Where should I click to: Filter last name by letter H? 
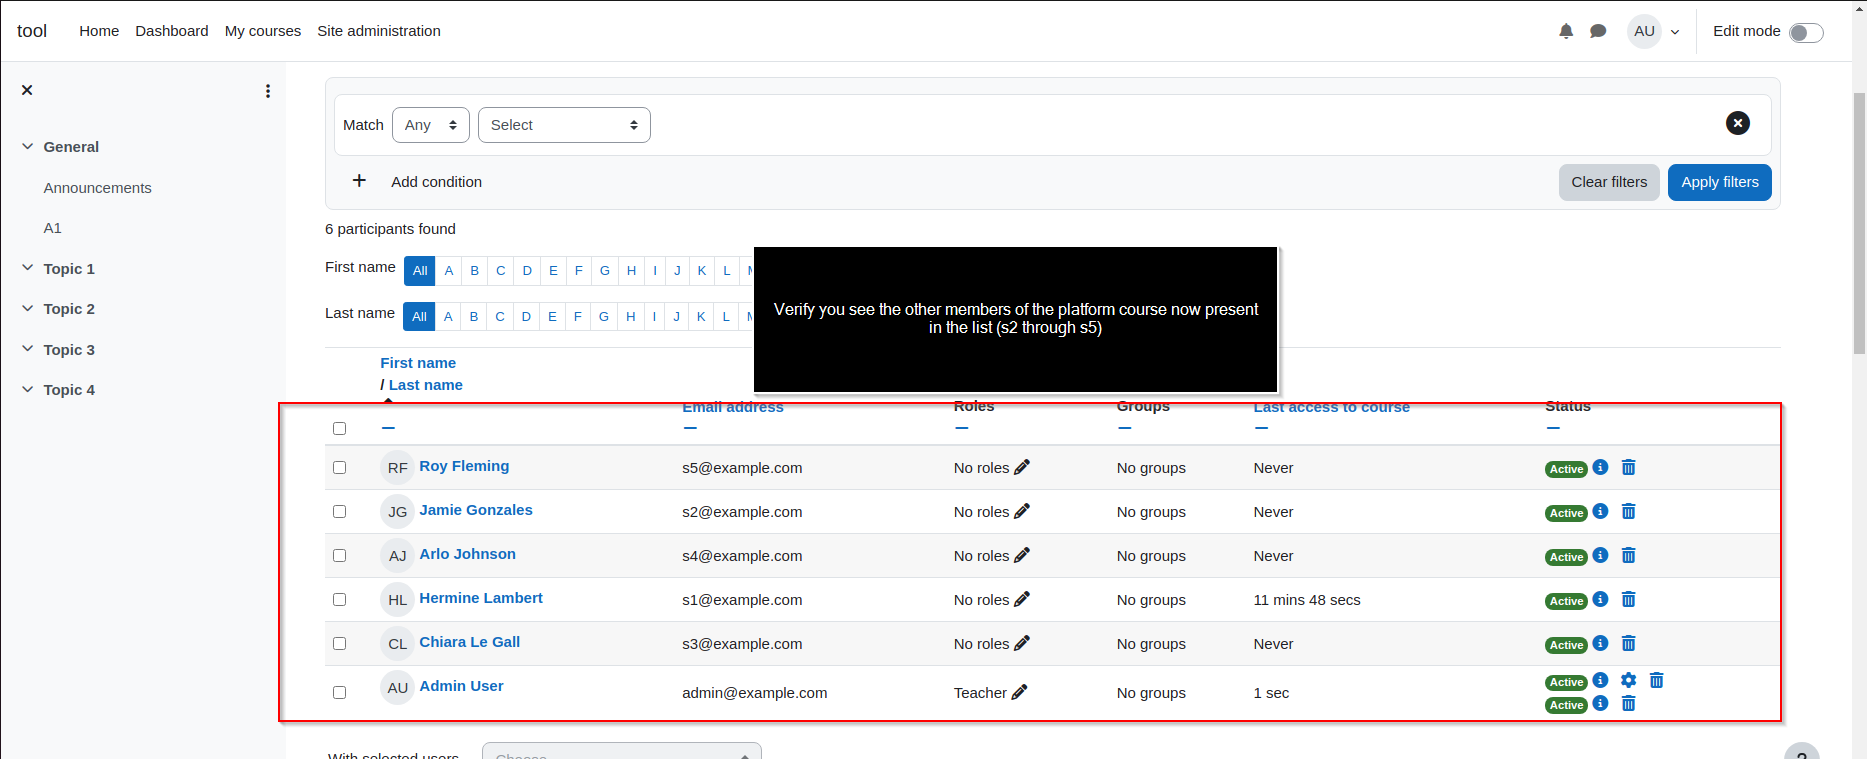tap(631, 316)
